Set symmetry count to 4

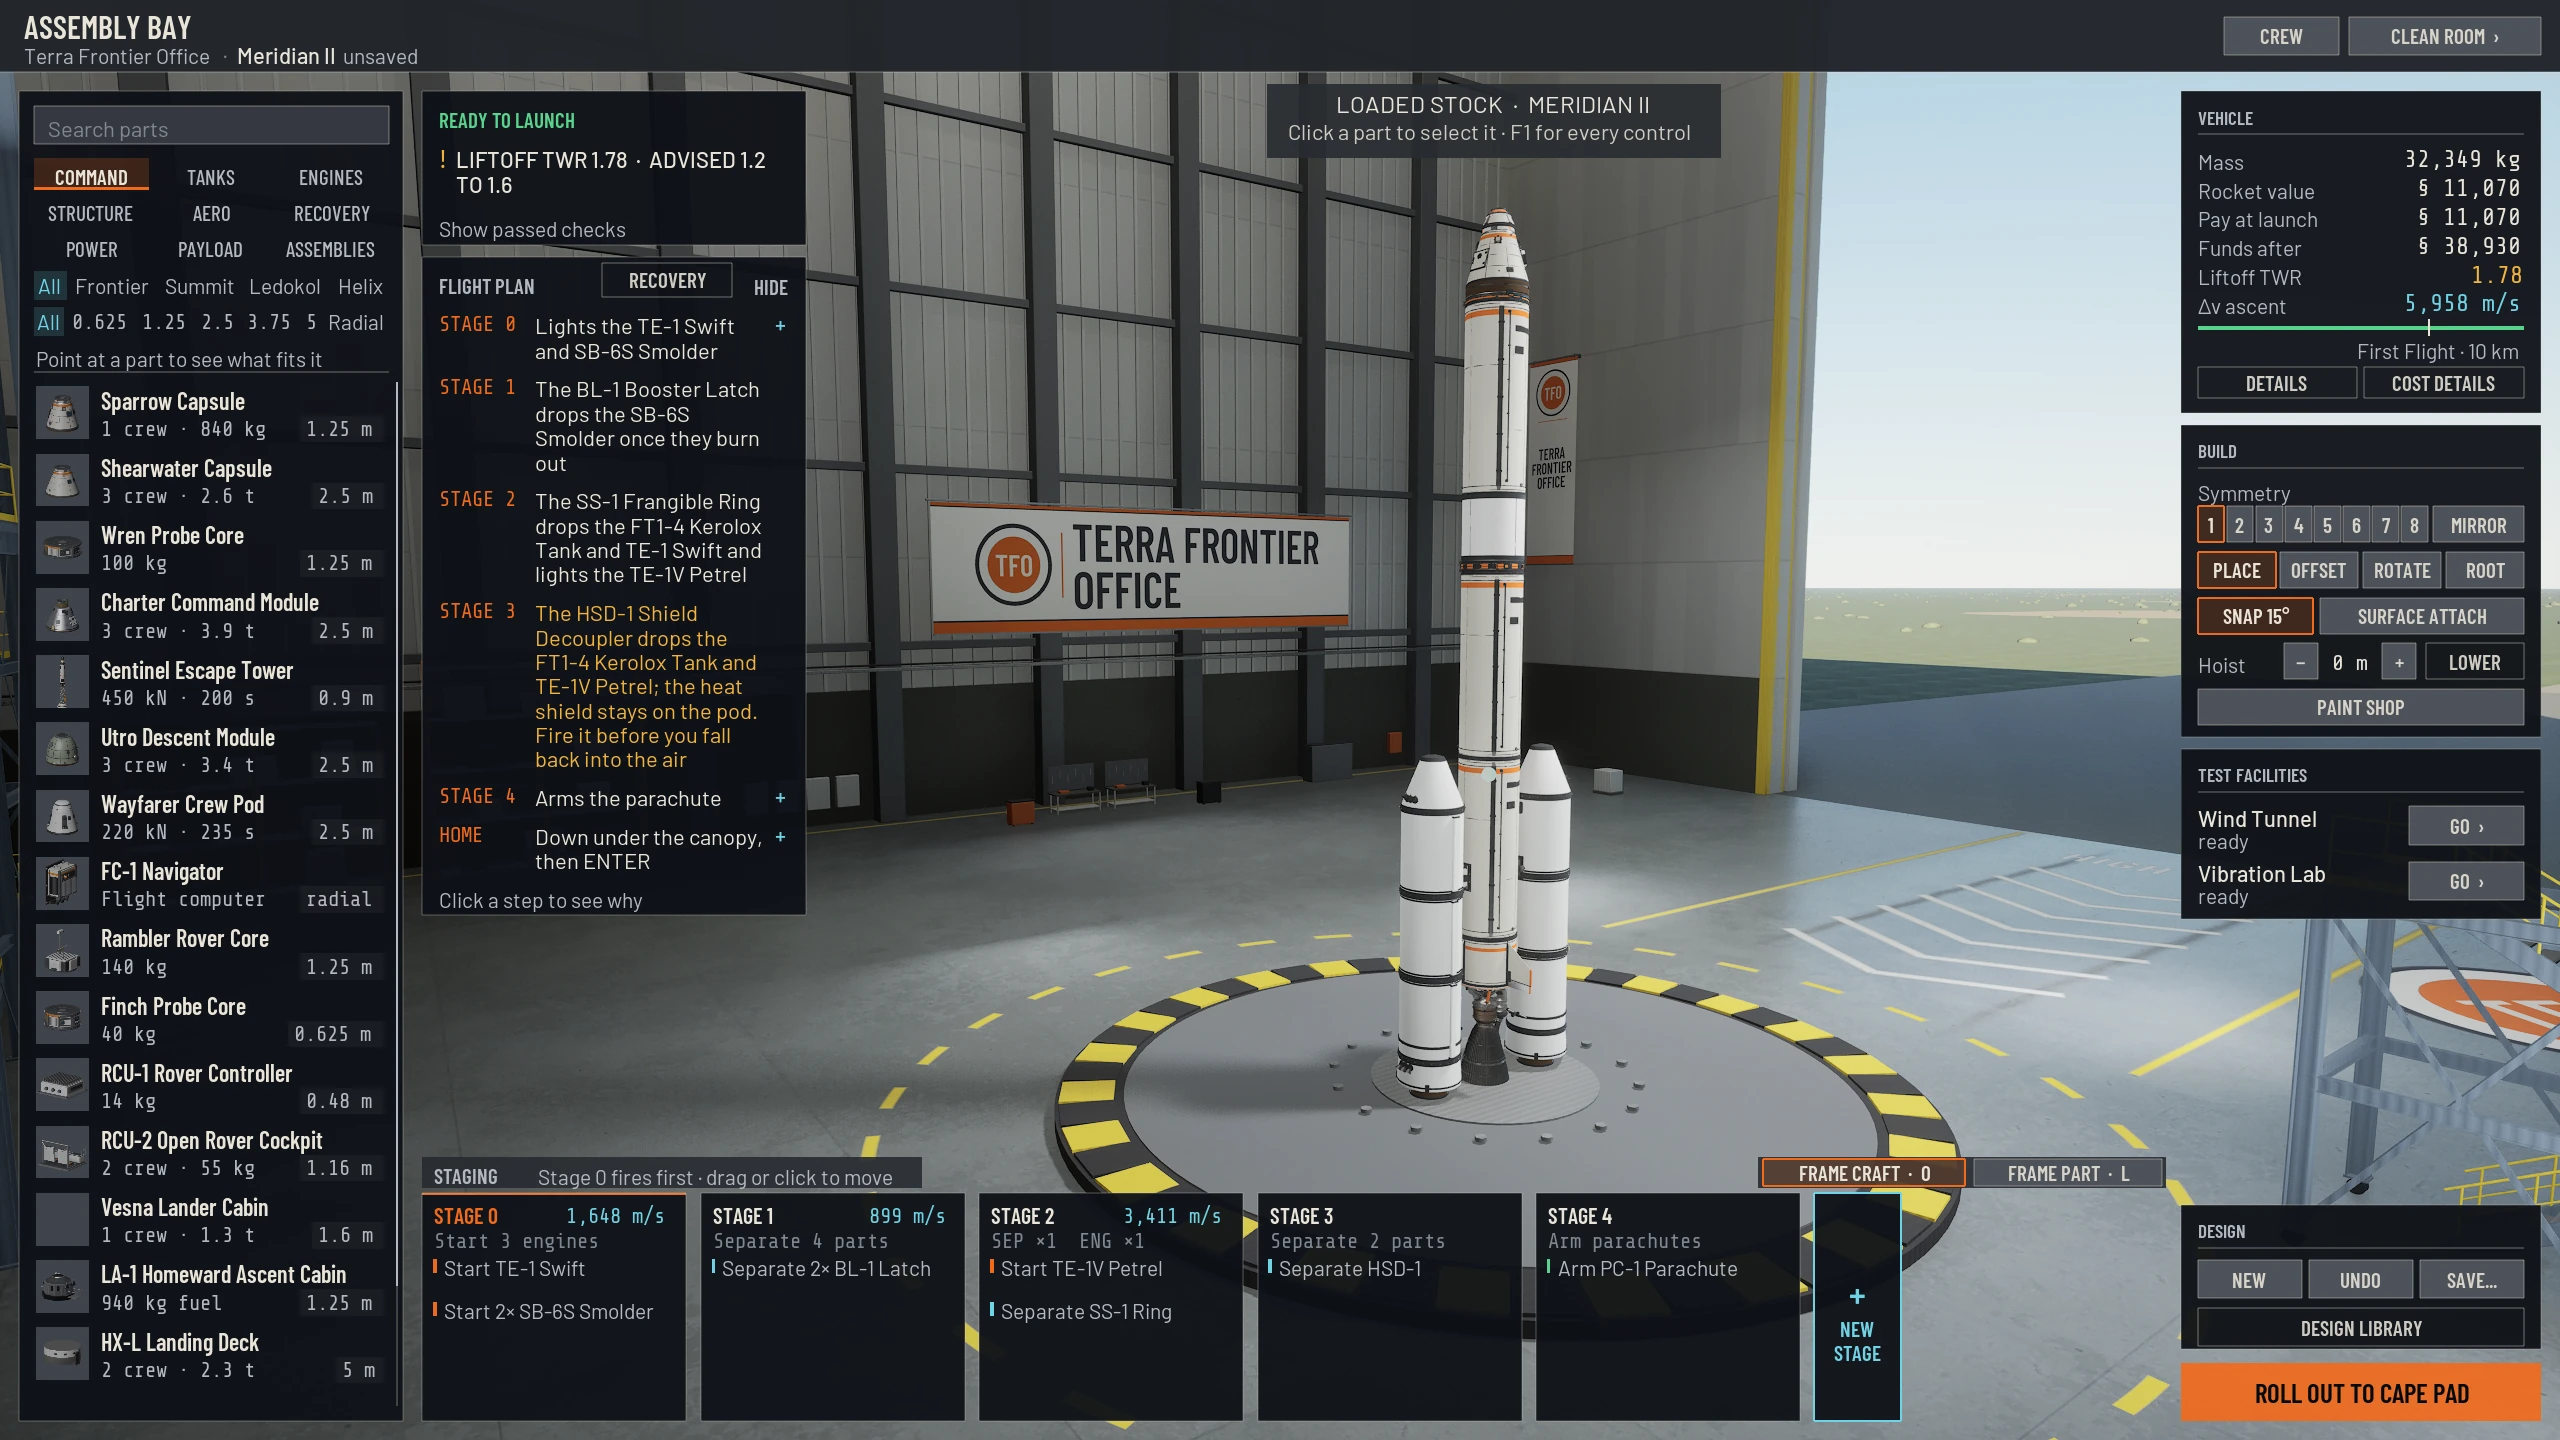coord(2298,525)
